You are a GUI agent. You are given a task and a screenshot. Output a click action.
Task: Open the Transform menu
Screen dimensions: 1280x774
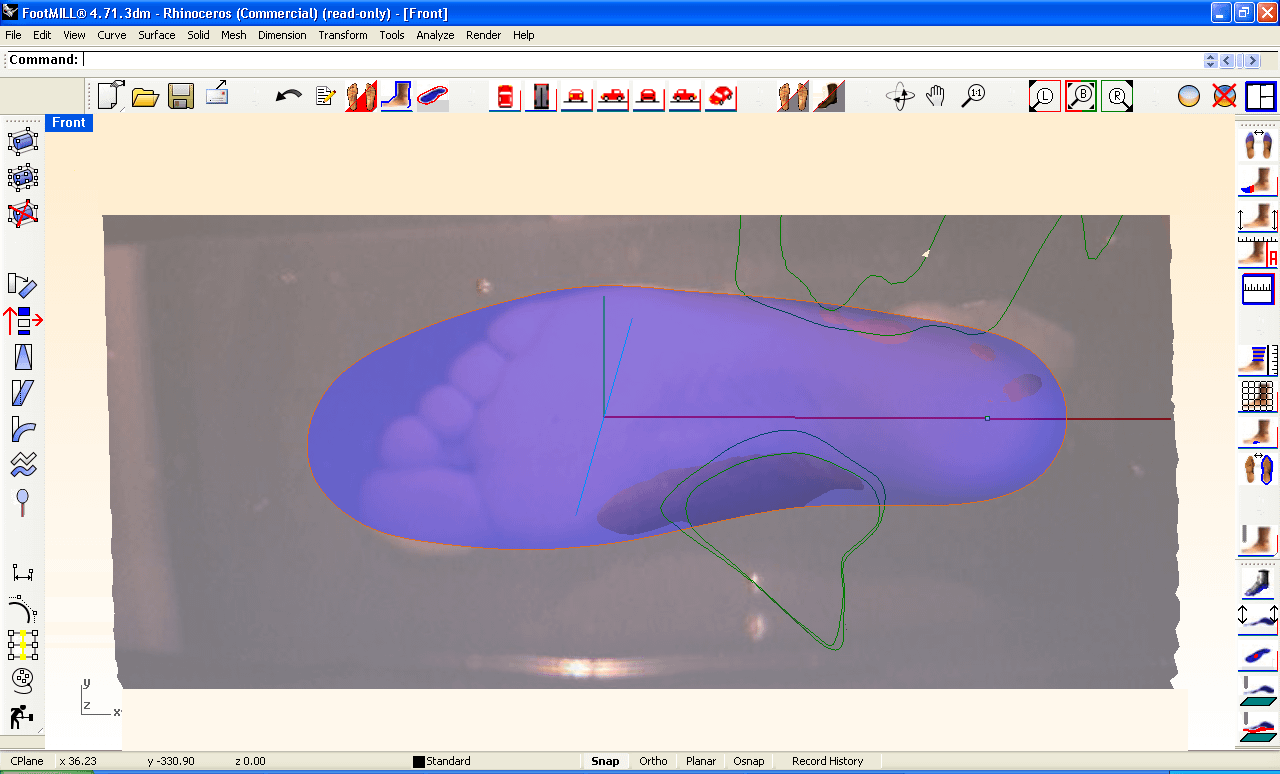[x=343, y=35]
